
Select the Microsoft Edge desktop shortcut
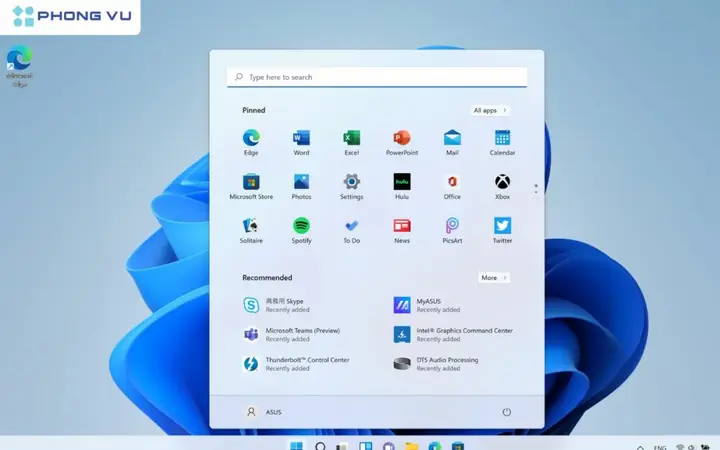click(19, 66)
